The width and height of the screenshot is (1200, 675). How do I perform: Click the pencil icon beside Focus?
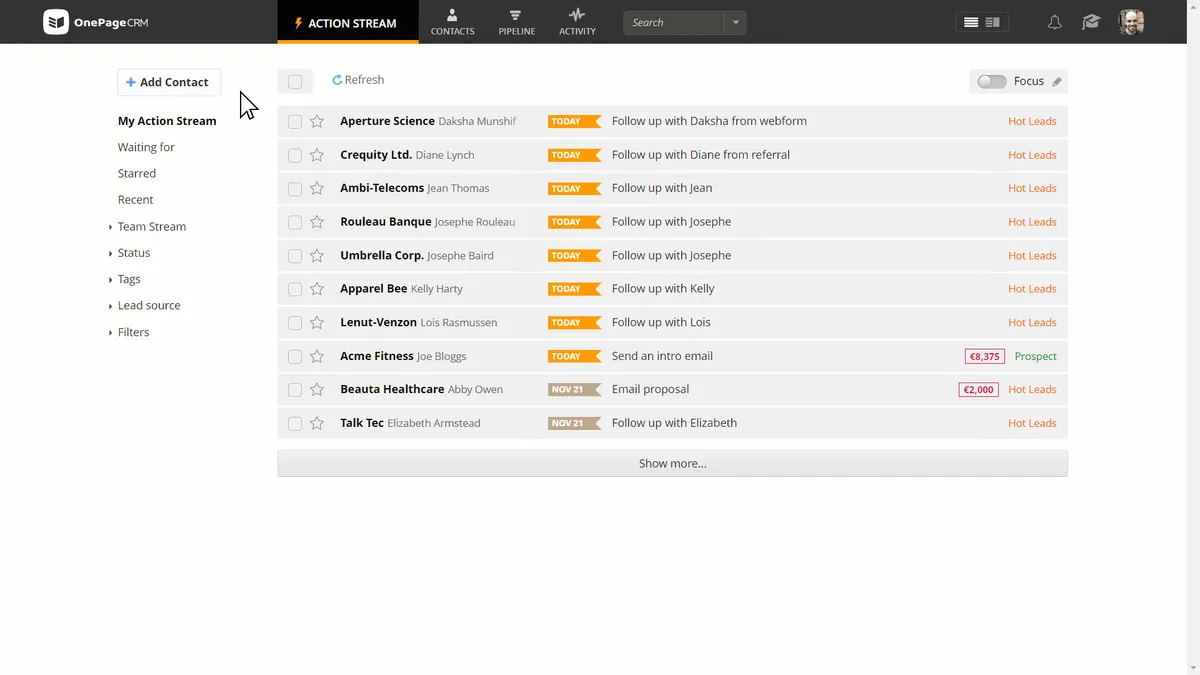tap(1057, 82)
